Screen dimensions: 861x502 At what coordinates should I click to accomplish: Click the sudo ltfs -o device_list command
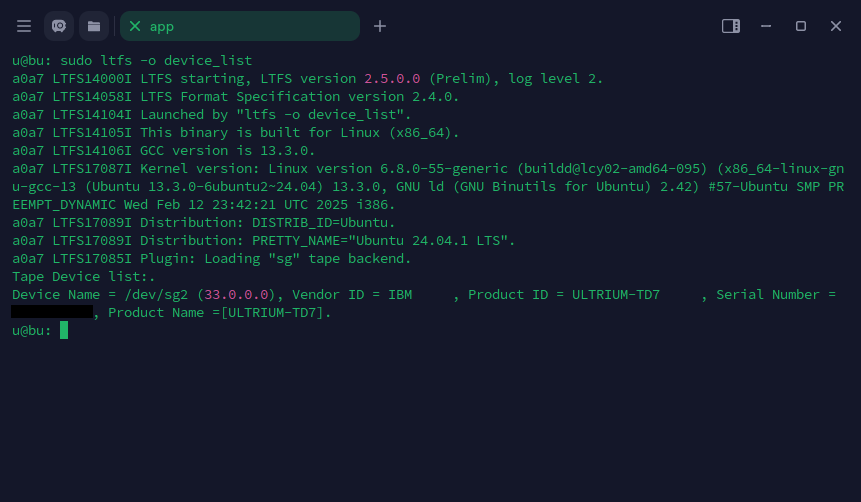(x=156, y=60)
